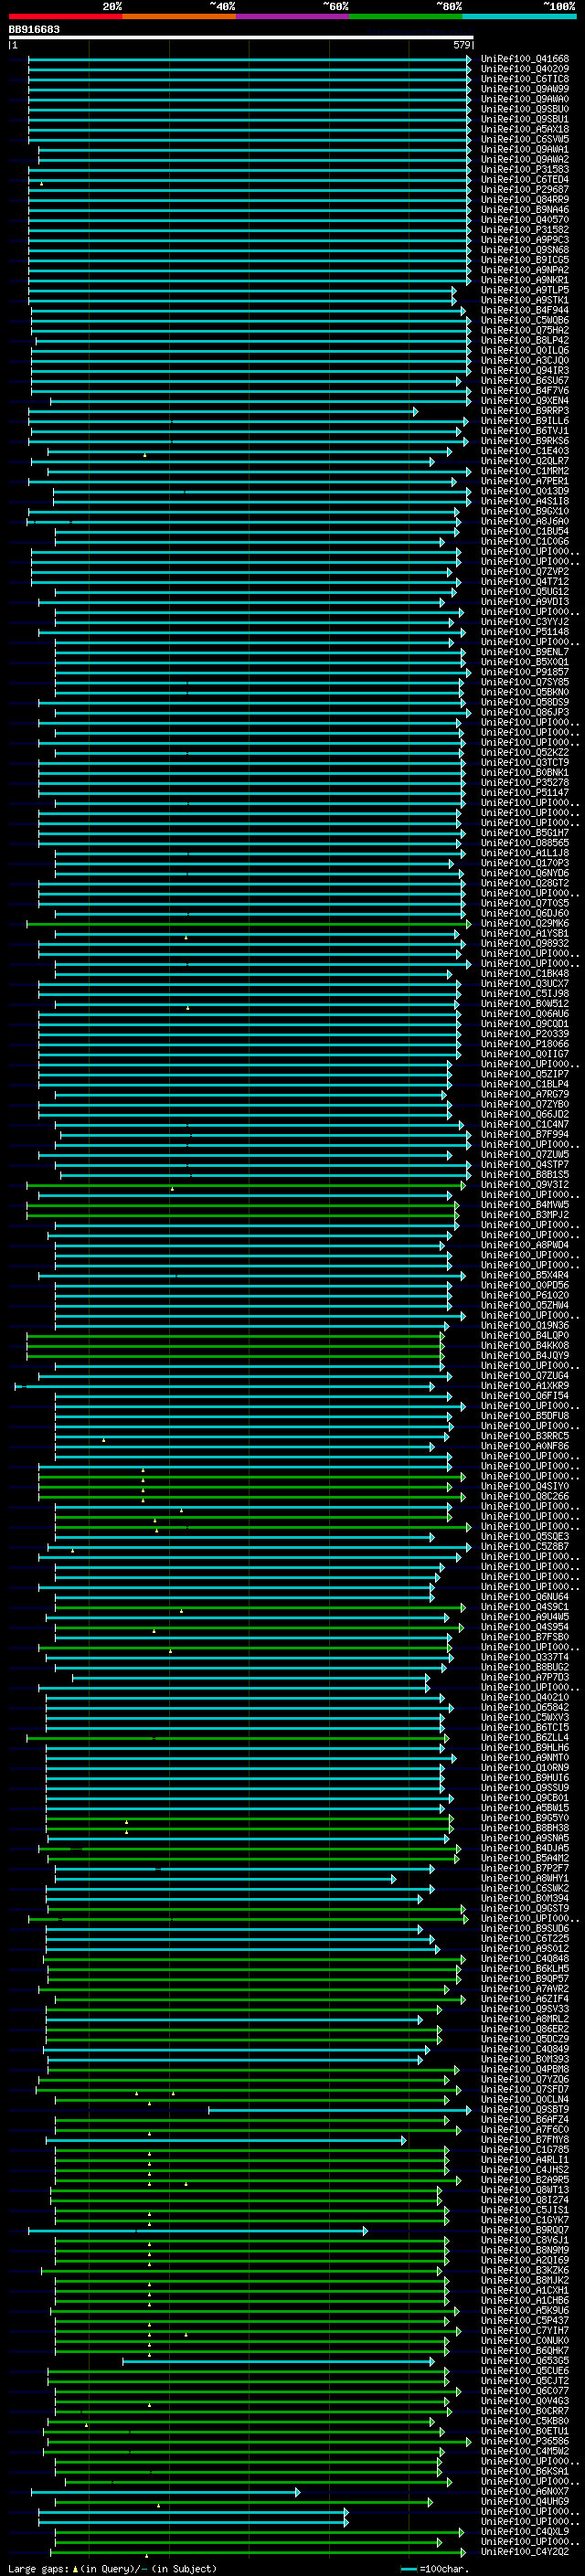Click the UniRef100_A7PER1 label

pyautogui.click(x=525, y=482)
